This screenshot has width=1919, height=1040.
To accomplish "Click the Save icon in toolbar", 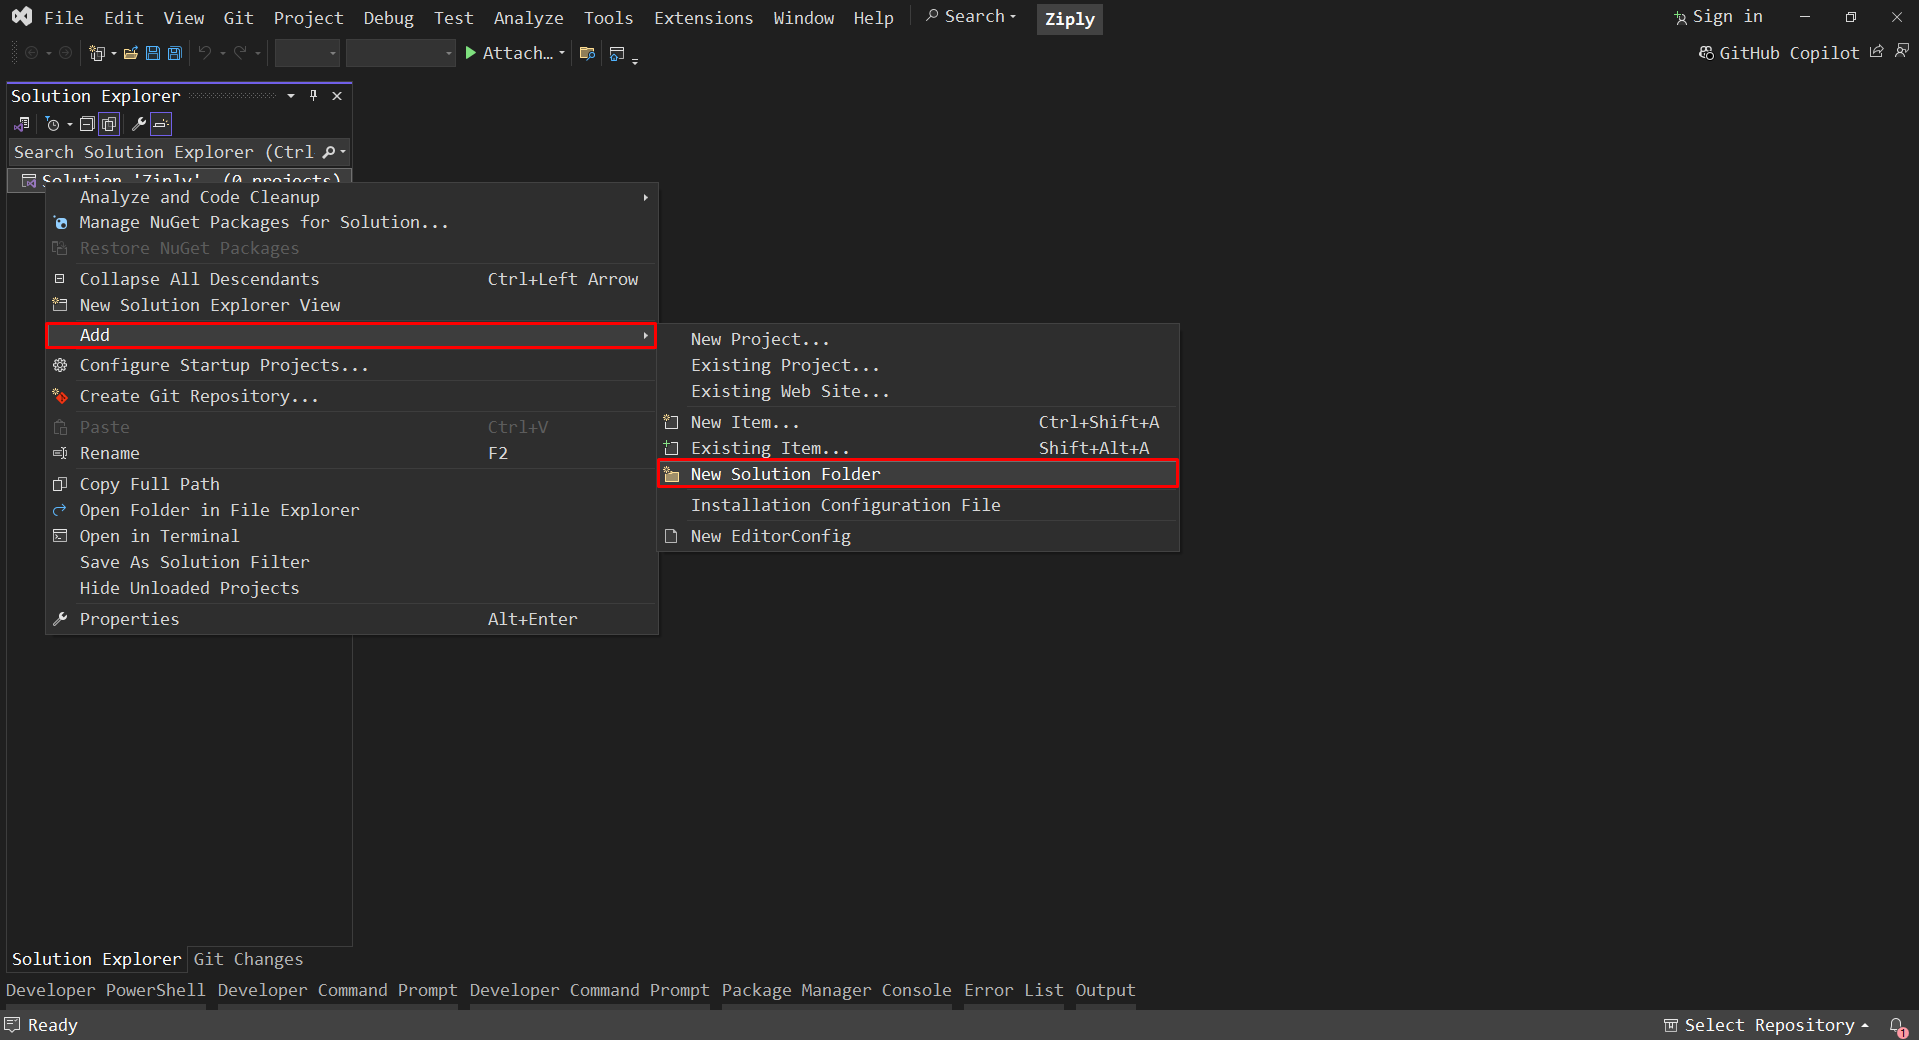I will pos(153,53).
